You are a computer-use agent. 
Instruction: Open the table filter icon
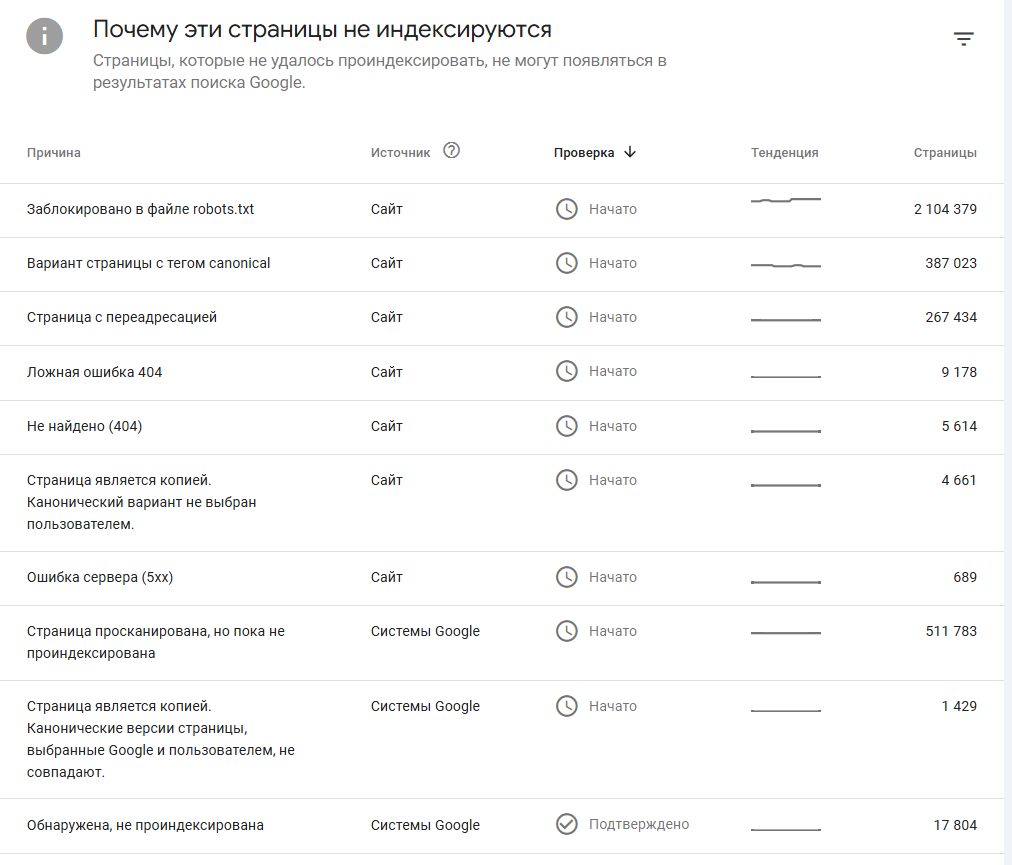point(964,39)
